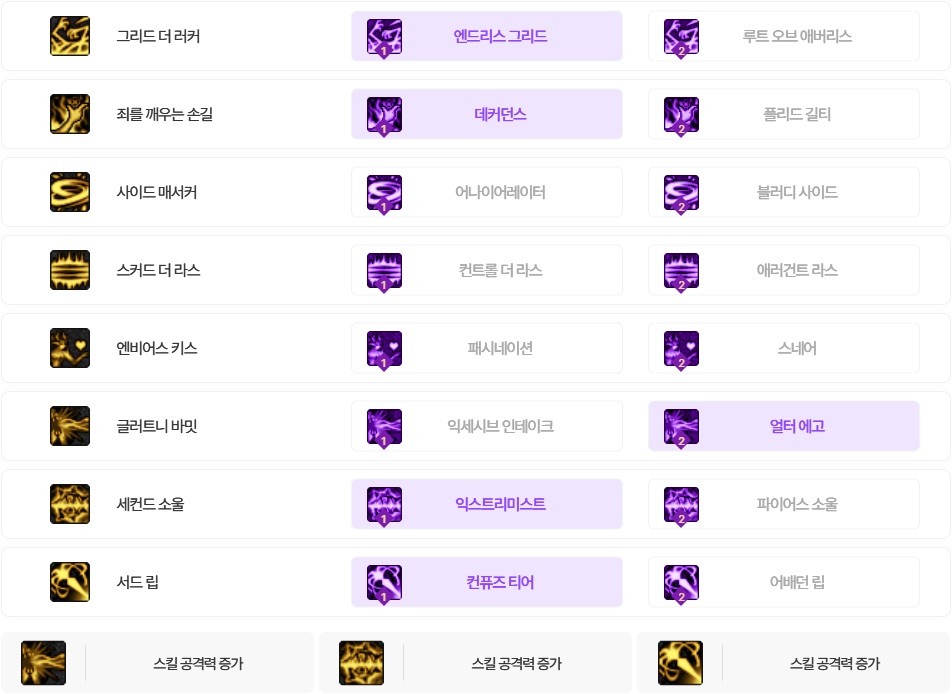The height and width of the screenshot is (694, 952).
Task: Choose the 스네어 enhancement option
Action: (x=784, y=348)
